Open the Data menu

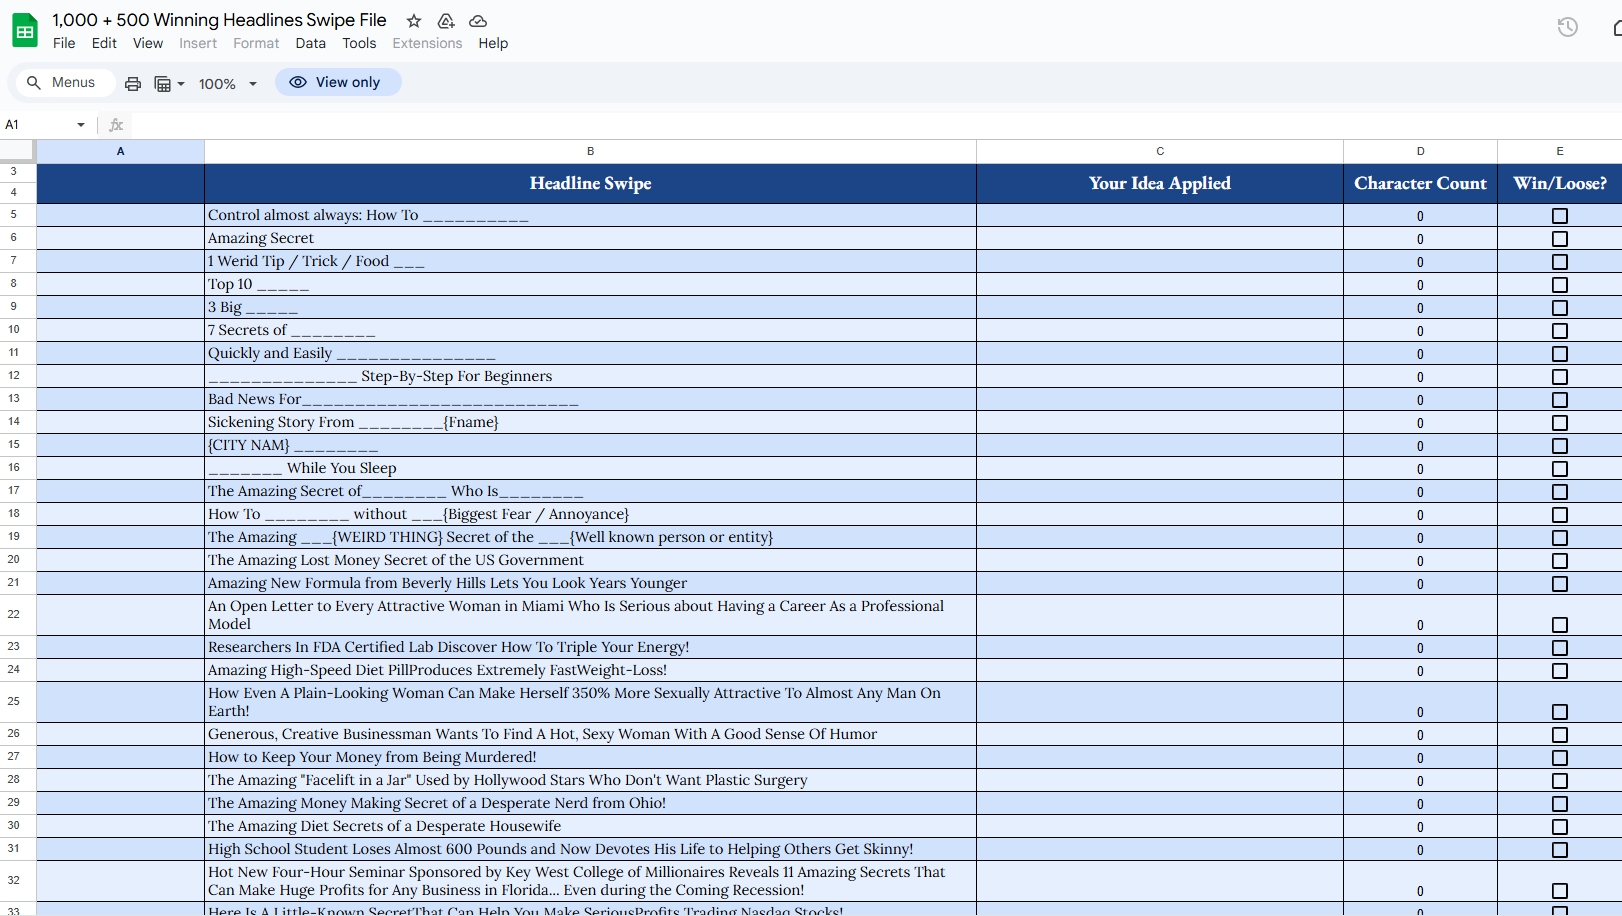[x=310, y=43]
